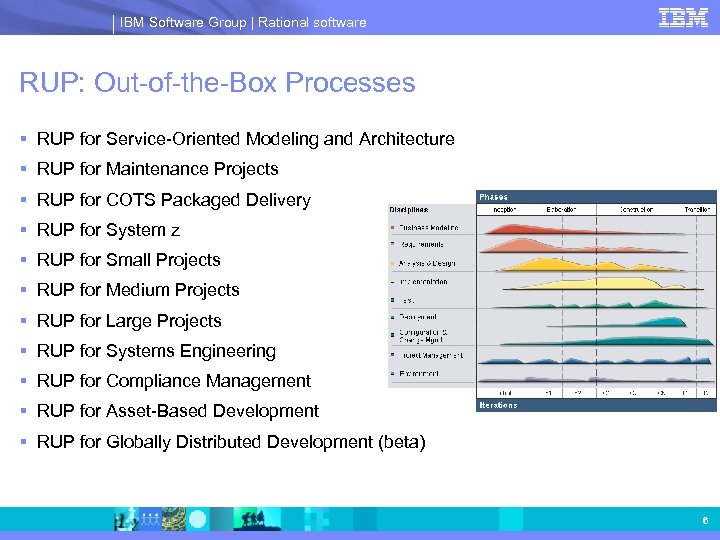720x540 pixels.
Task: Click the orange Analysis & Design effort curve
Action: point(551,265)
